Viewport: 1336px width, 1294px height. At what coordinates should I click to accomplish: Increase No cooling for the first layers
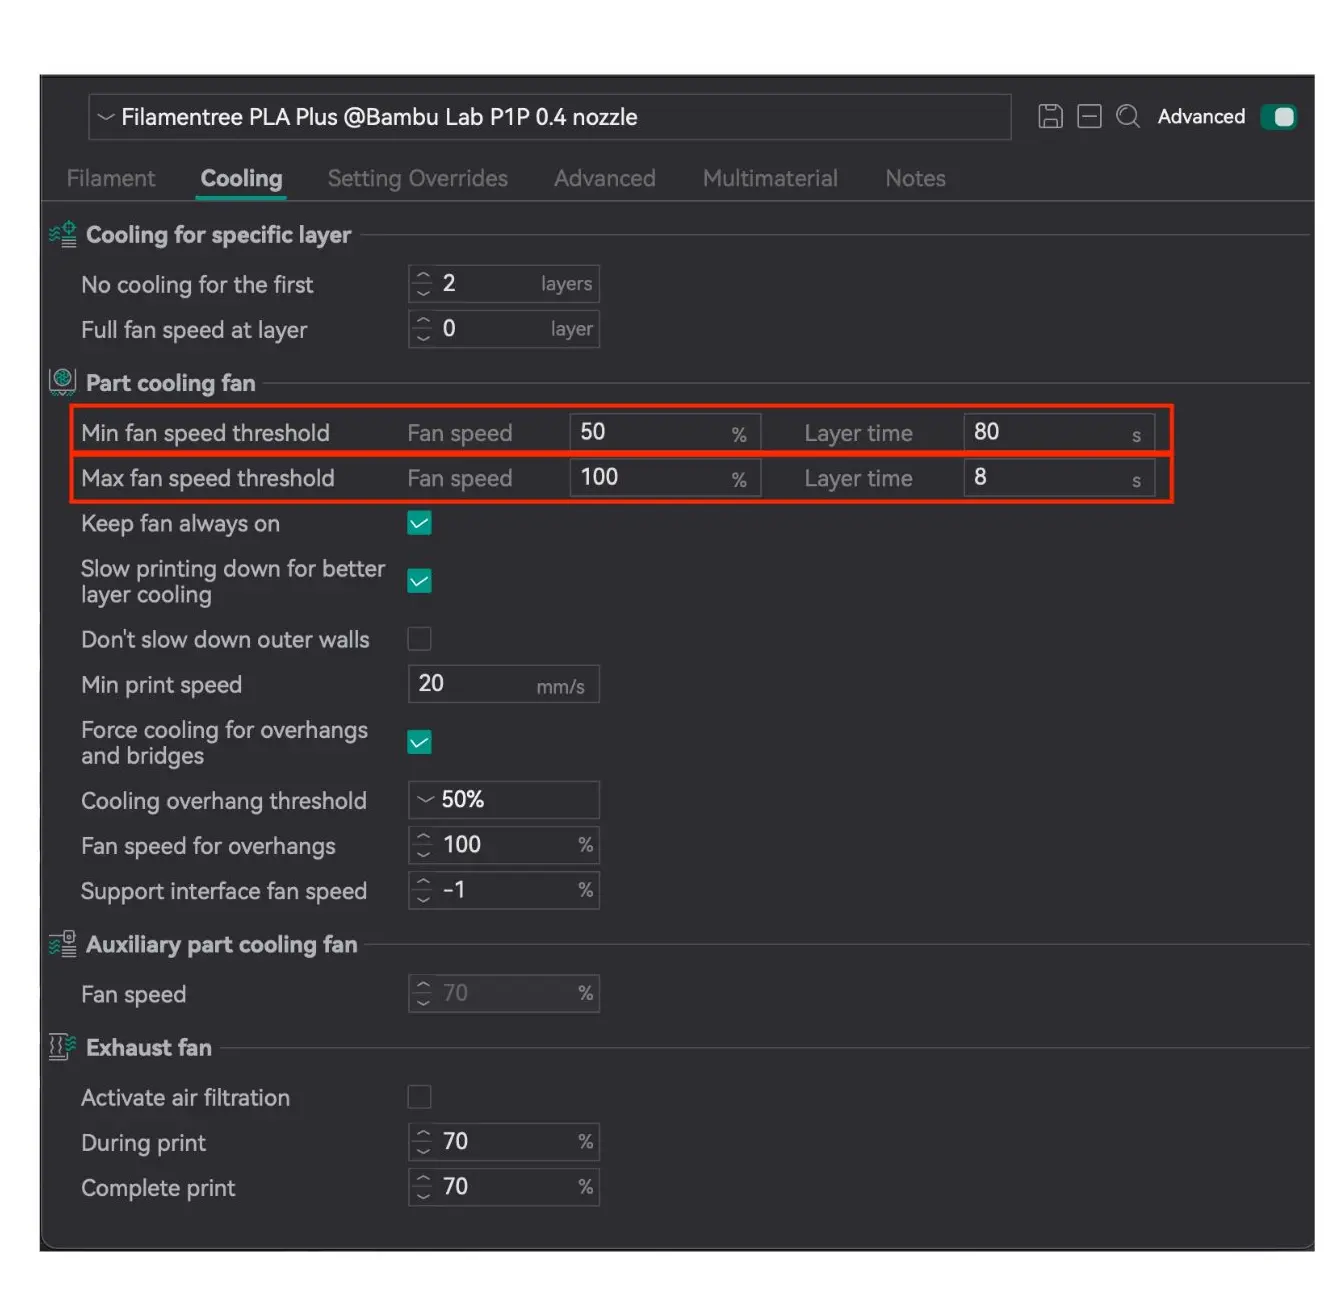tap(424, 276)
